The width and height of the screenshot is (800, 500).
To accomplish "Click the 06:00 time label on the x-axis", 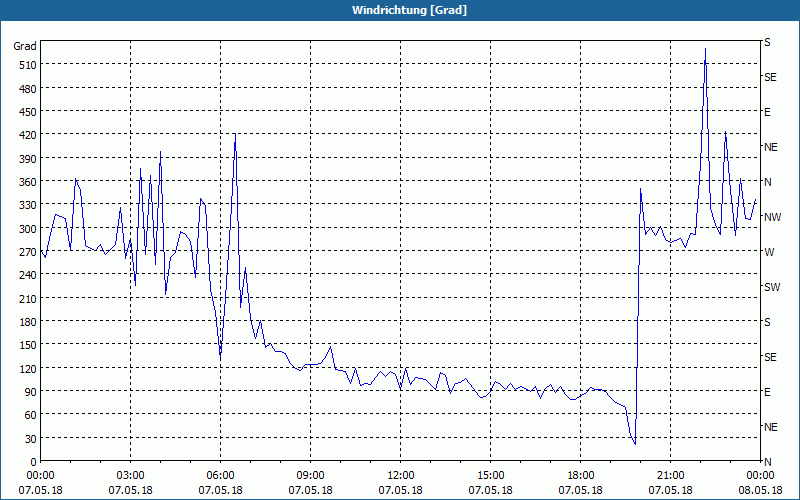I will [220, 476].
